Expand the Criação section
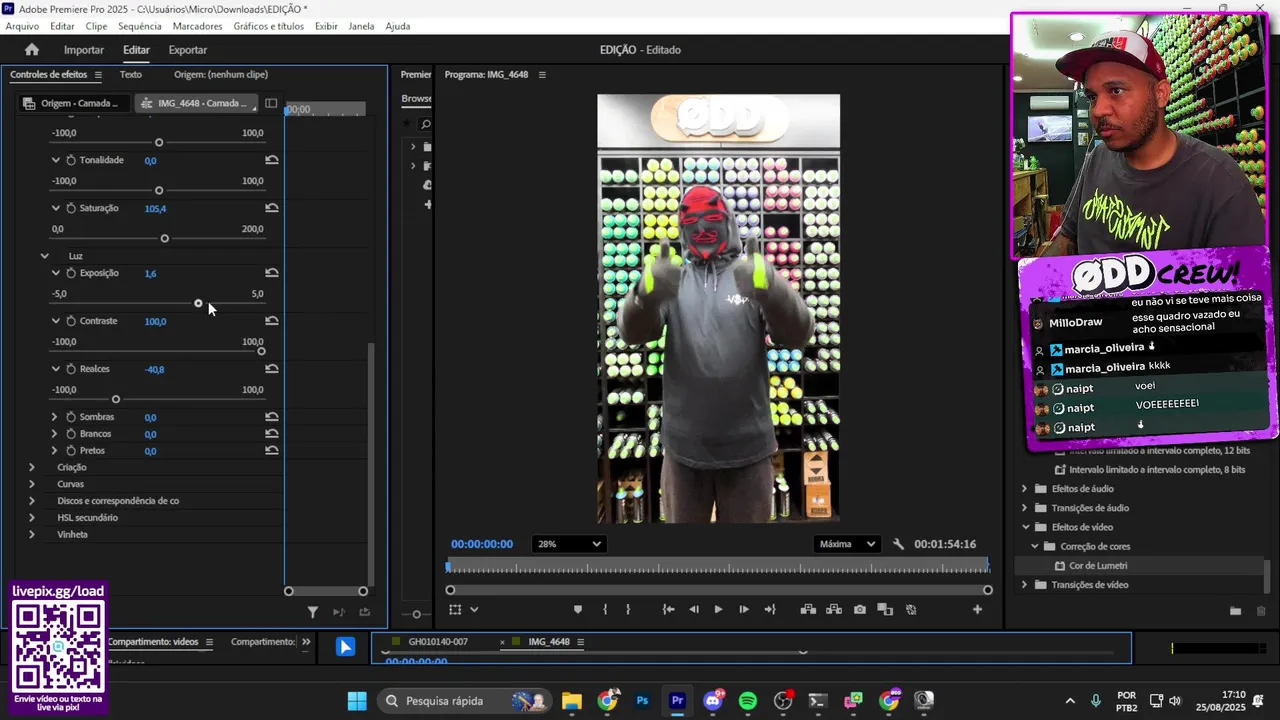The height and width of the screenshot is (720, 1280). click(x=32, y=467)
